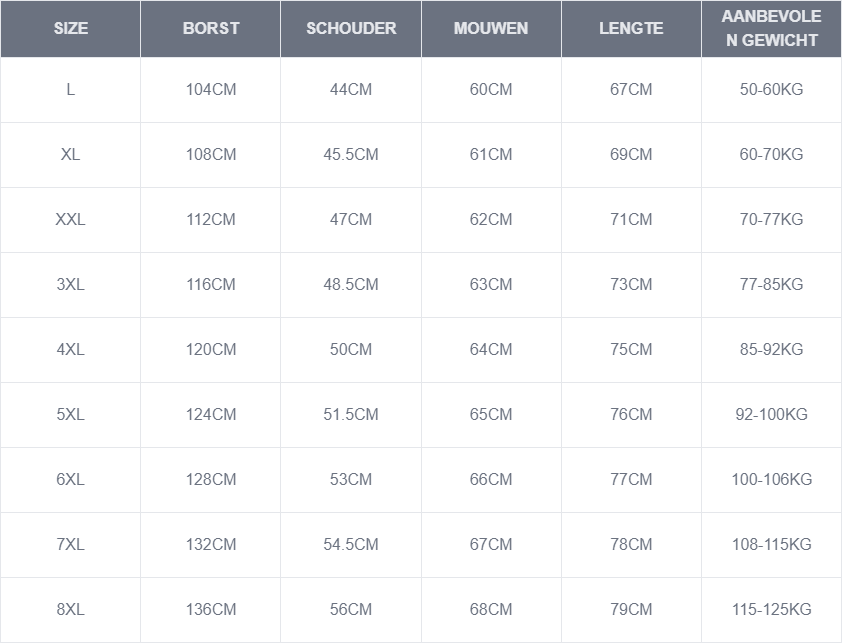Select the 45.5CM schouder cell

point(351,155)
